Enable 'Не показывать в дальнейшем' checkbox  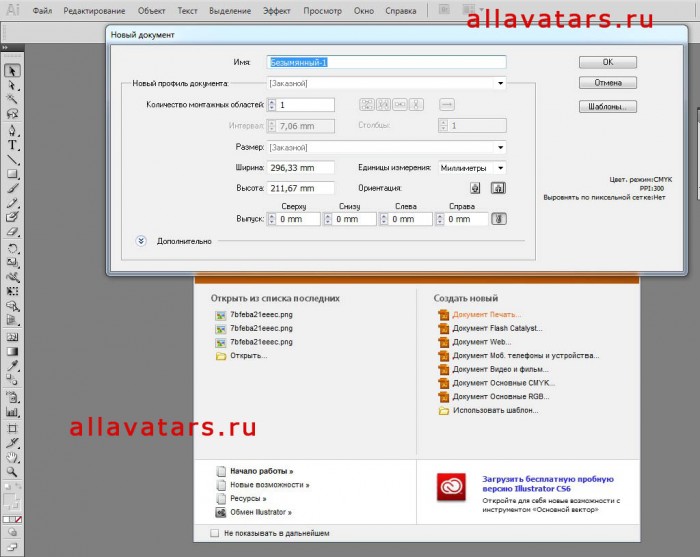(215, 533)
